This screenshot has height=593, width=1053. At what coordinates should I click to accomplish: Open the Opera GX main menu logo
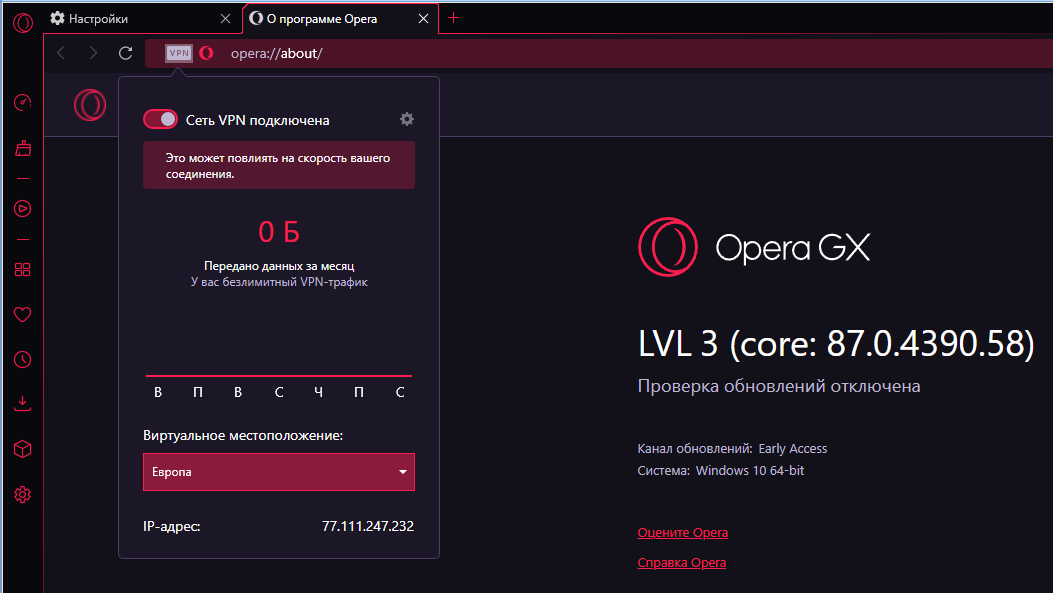point(23,23)
